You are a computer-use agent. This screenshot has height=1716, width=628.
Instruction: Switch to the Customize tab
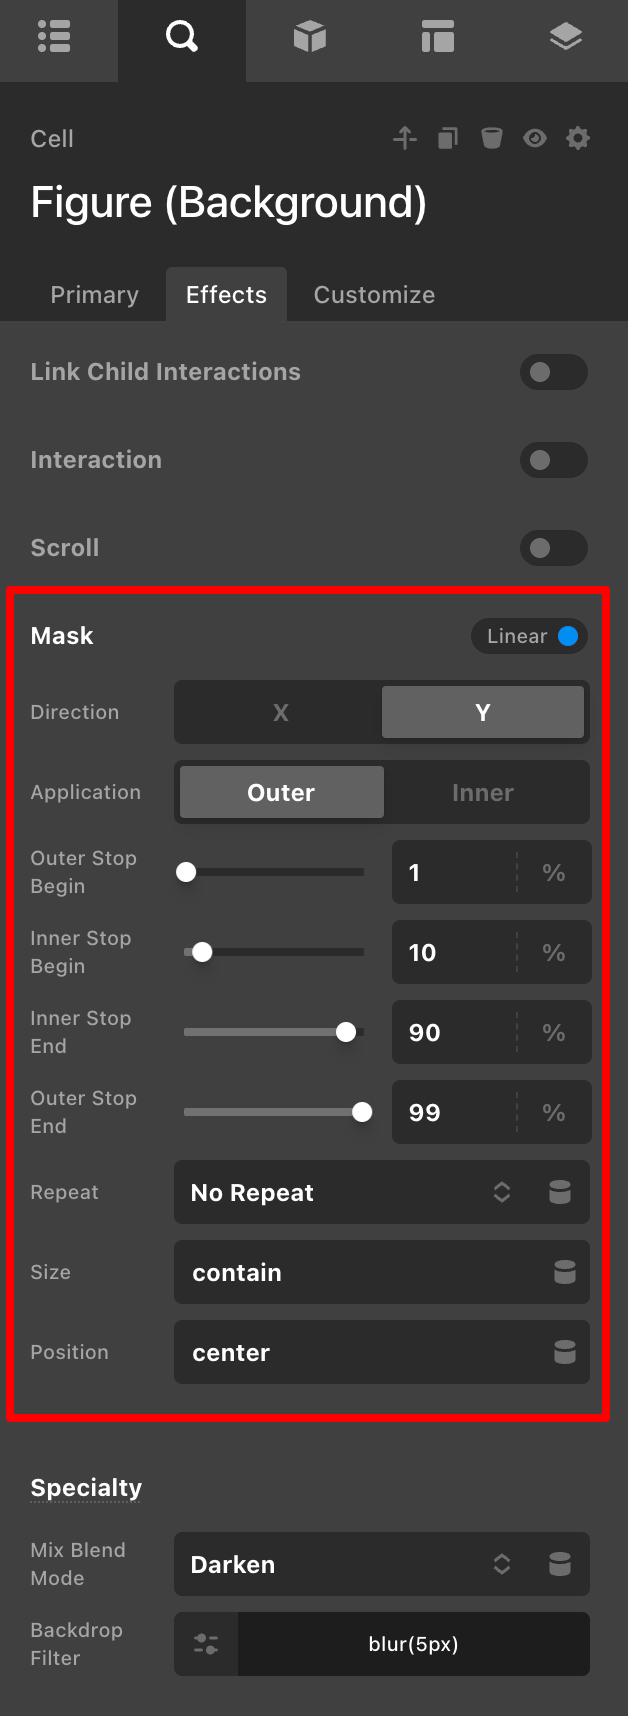pyautogui.click(x=374, y=295)
